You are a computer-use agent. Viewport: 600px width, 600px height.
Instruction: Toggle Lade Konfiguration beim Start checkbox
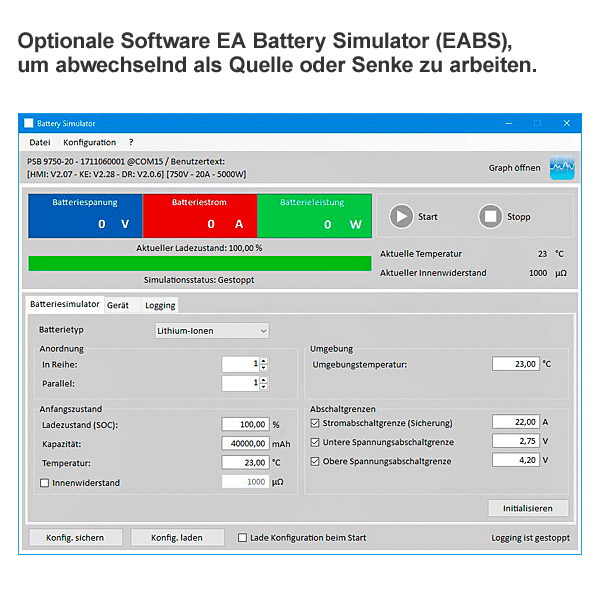point(243,537)
